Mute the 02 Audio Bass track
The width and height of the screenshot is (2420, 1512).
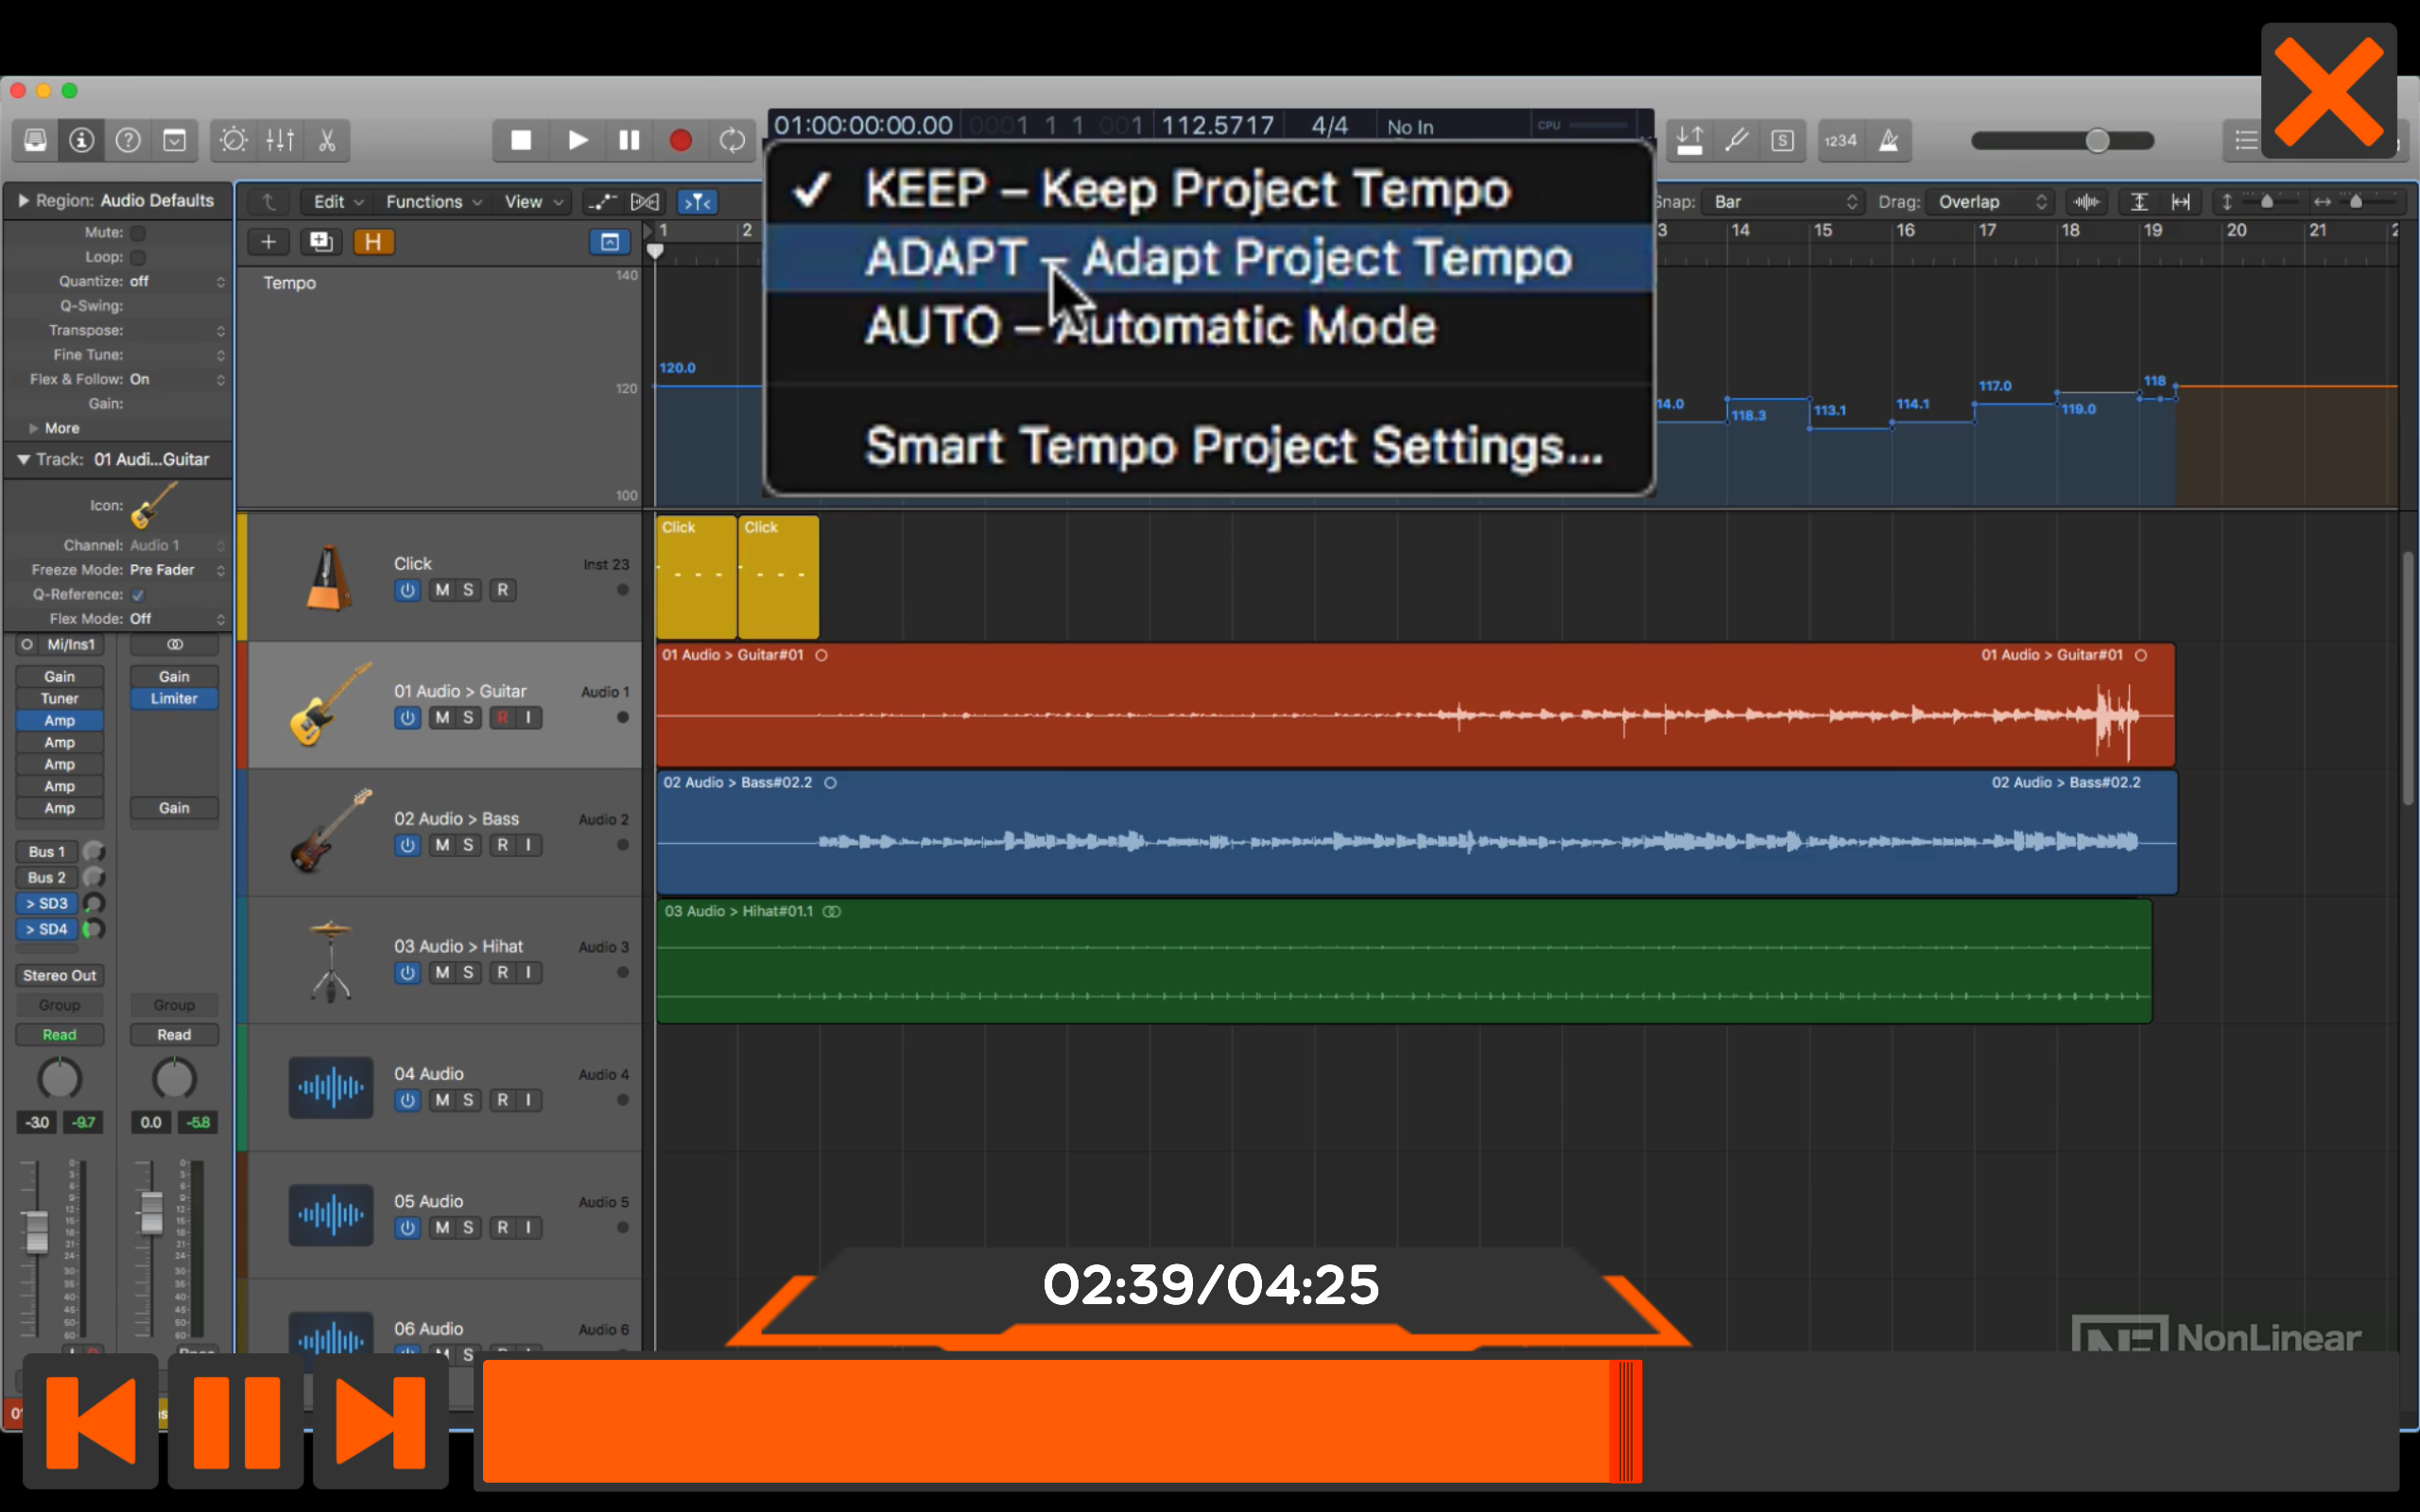[x=442, y=845]
